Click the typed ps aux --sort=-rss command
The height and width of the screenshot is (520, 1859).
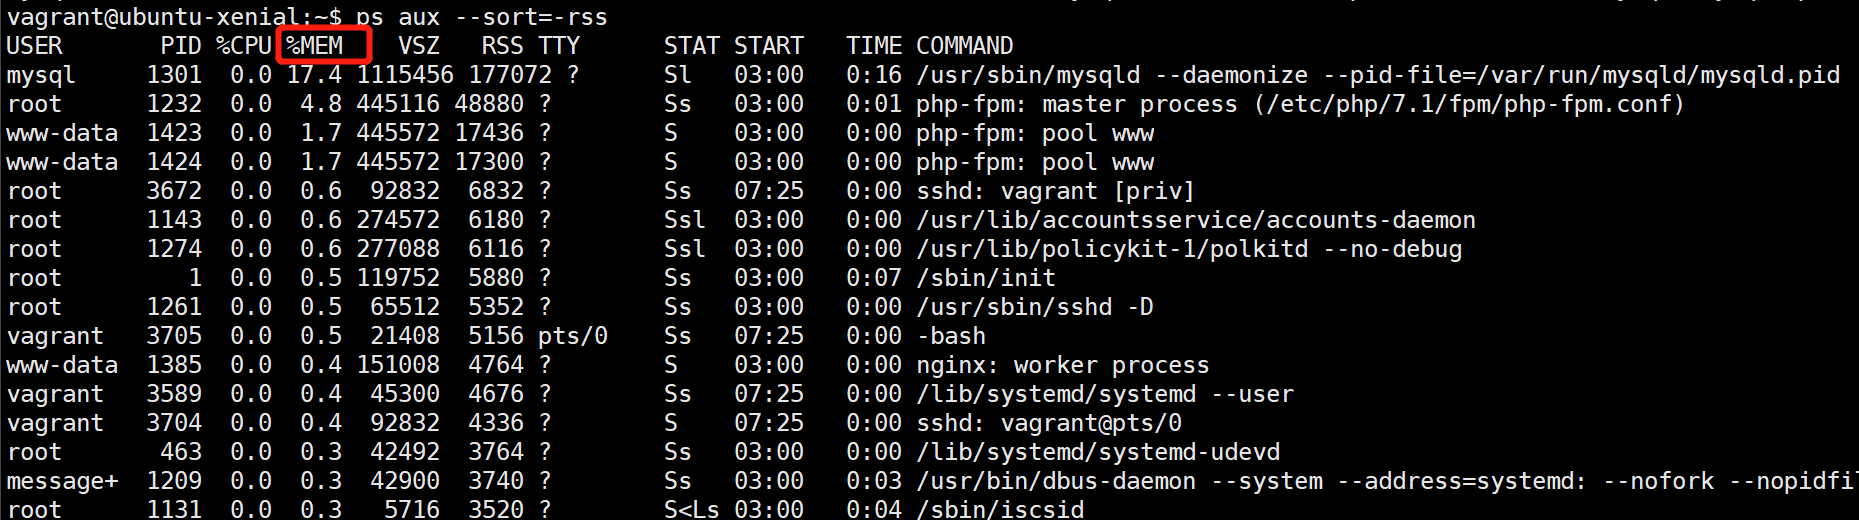482,16
